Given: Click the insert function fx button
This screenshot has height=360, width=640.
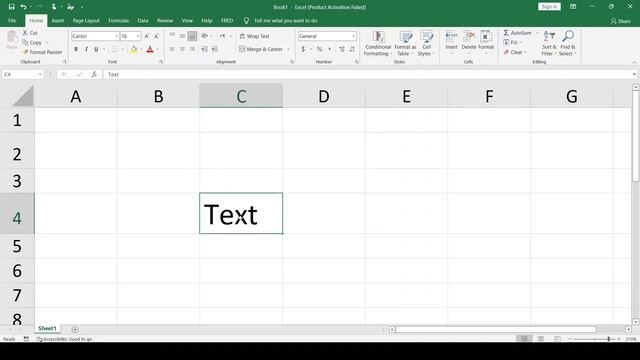Looking at the screenshot, I should (94, 74).
